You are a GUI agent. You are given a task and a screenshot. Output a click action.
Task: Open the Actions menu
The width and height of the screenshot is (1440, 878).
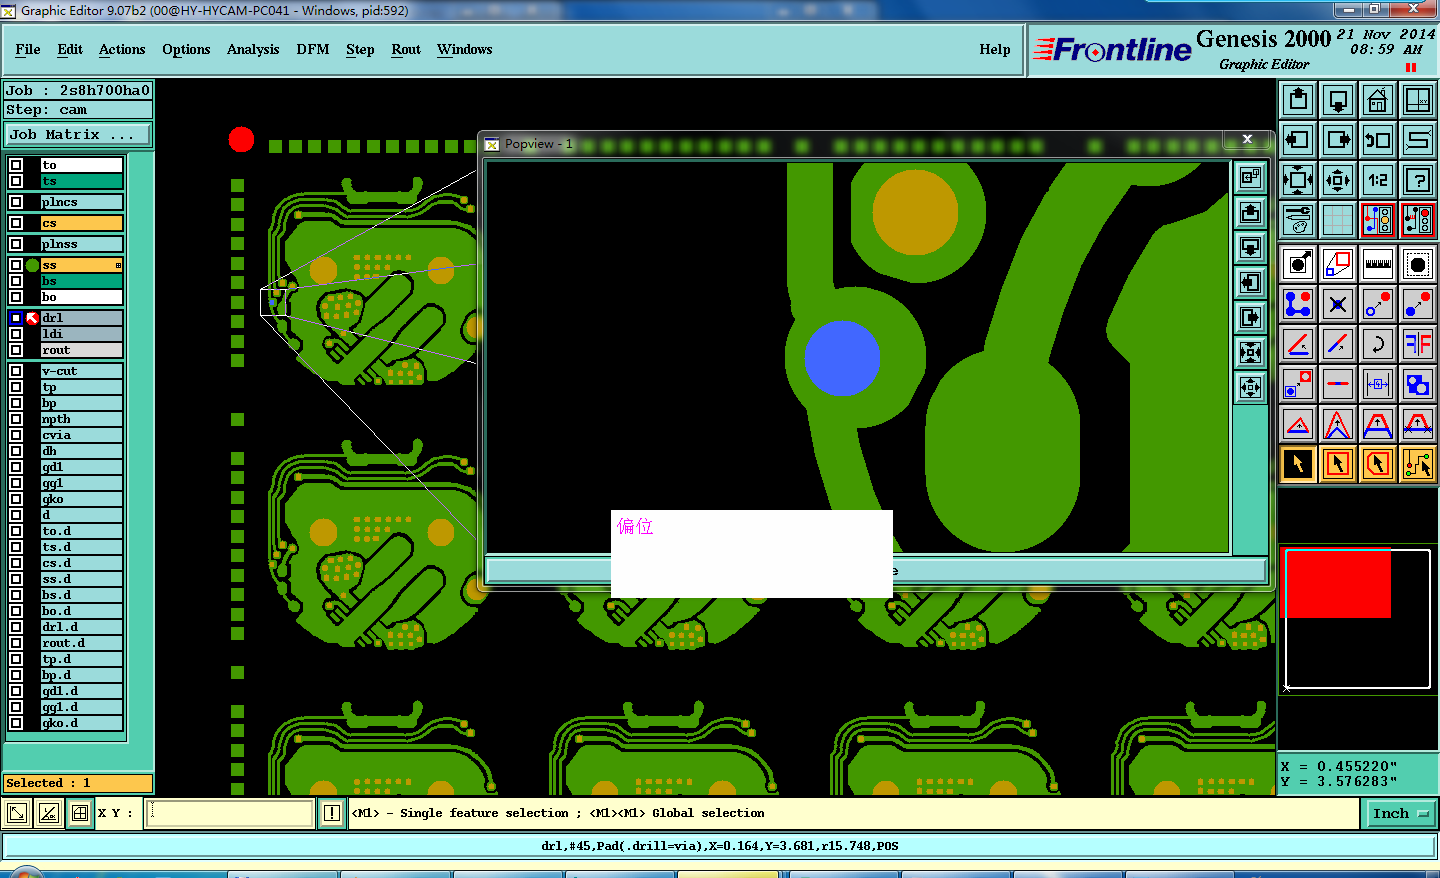coord(122,49)
